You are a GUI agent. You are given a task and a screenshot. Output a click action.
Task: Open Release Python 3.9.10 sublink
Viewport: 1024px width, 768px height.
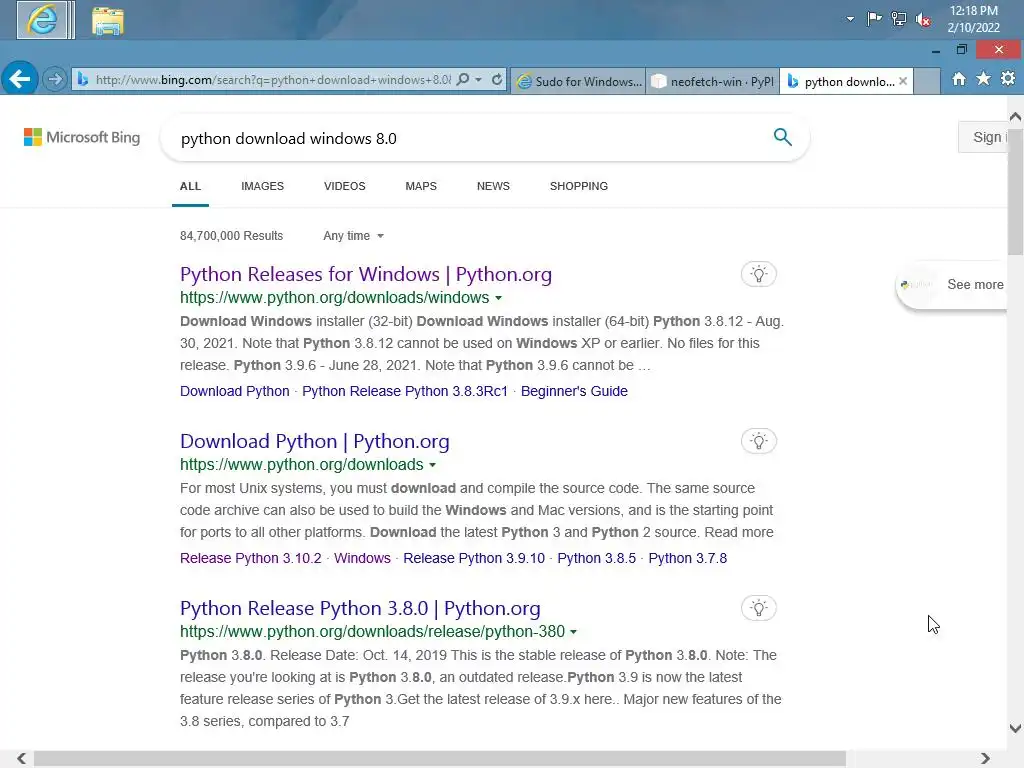click(474, 558)
